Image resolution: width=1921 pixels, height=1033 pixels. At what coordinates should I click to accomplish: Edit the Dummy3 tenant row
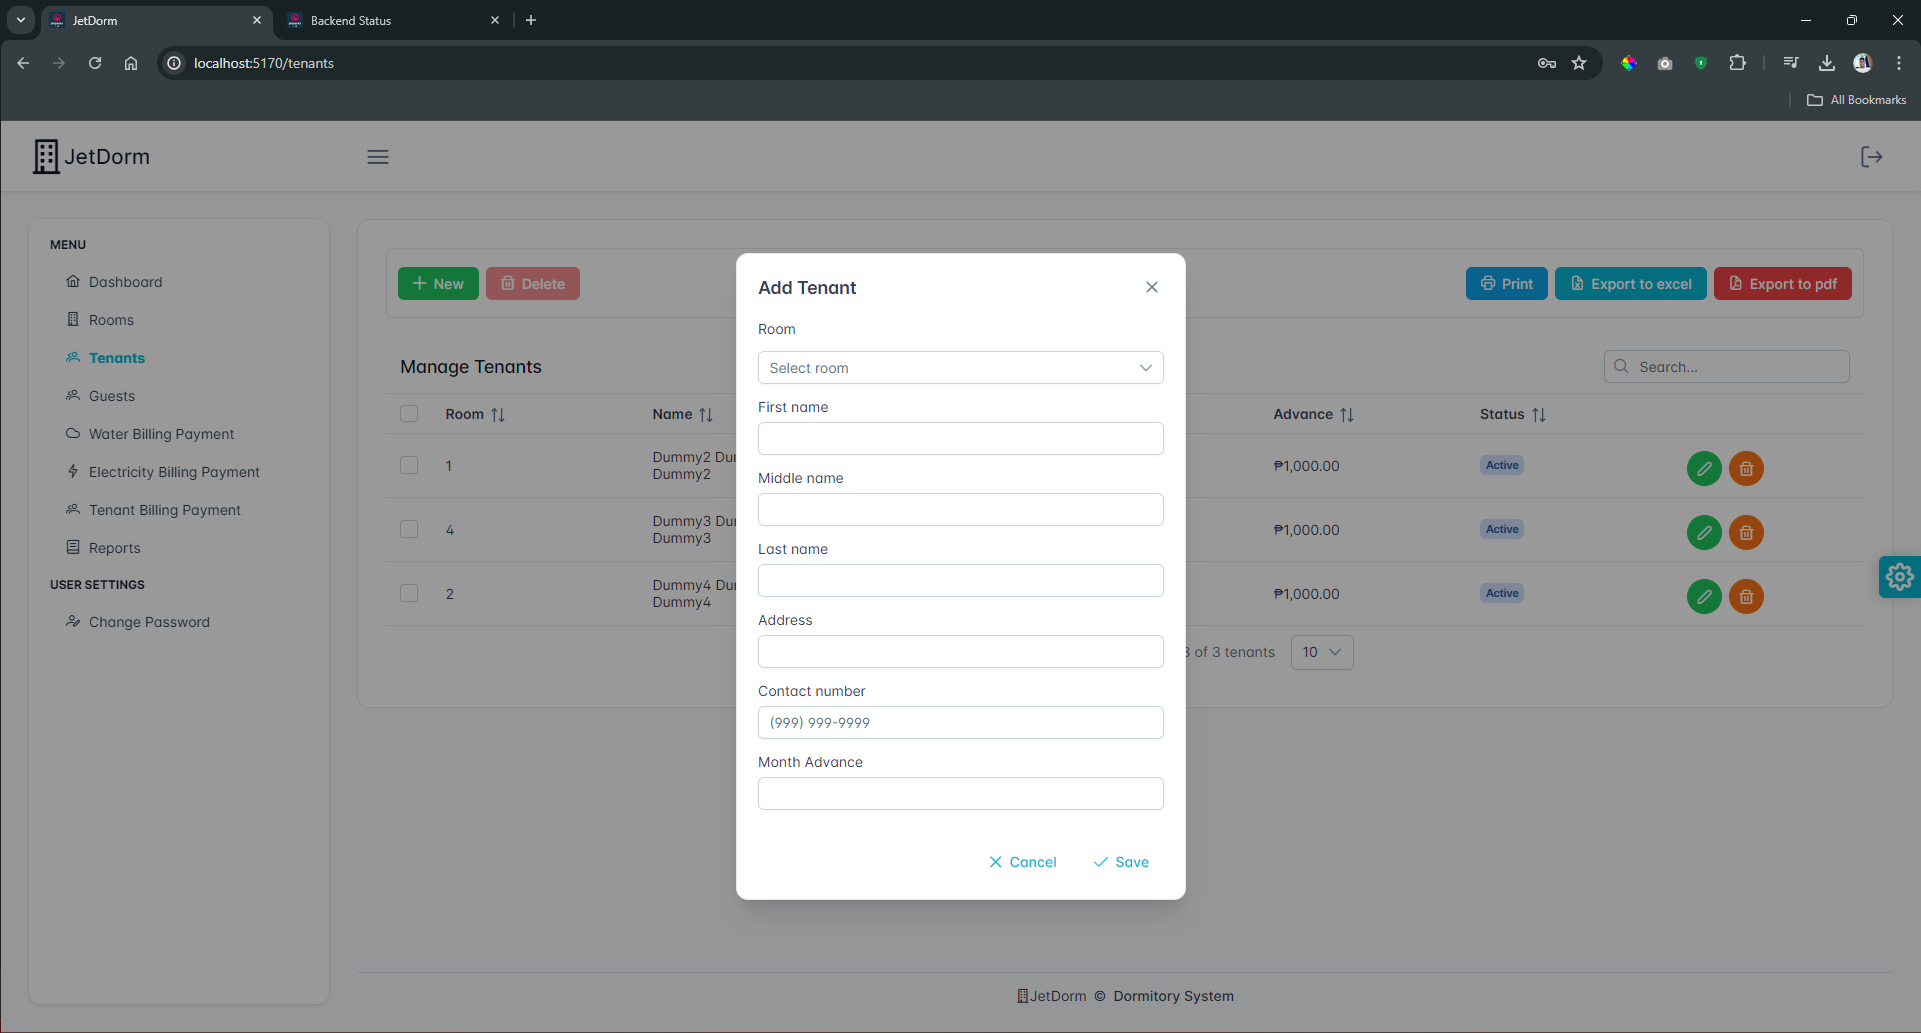pyautogui.click(x=1704, y=532)
